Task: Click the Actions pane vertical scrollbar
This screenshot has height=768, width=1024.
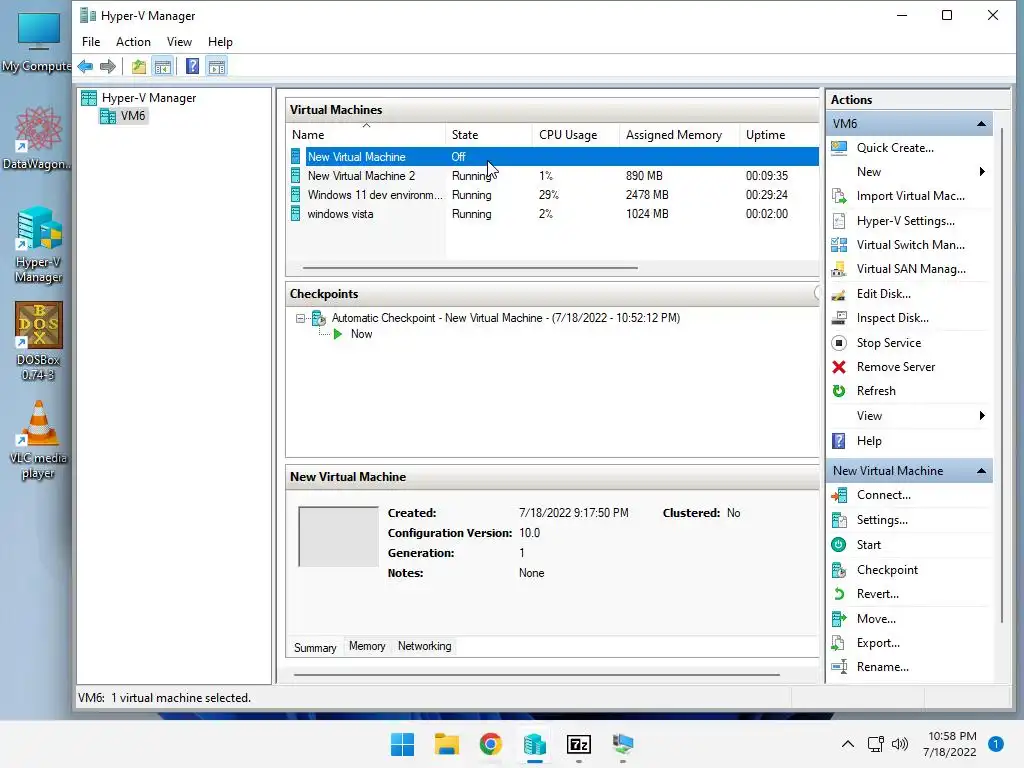Action: pos(1002,375)
